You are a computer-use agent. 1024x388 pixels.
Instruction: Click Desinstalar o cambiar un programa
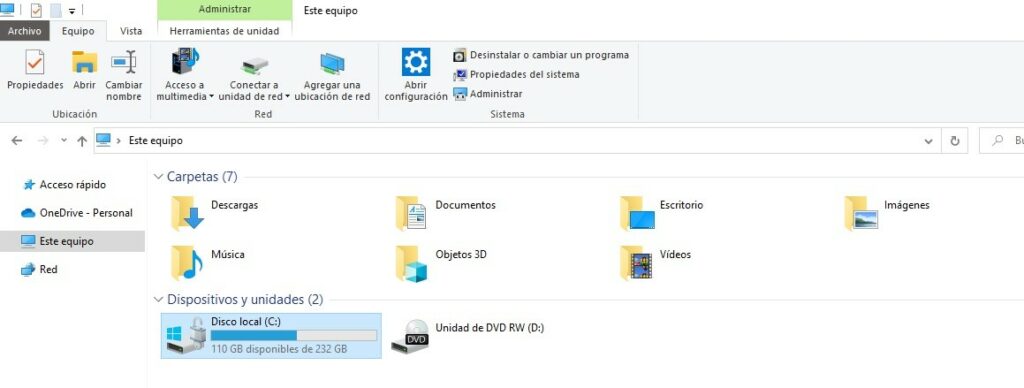pos(541,55)
